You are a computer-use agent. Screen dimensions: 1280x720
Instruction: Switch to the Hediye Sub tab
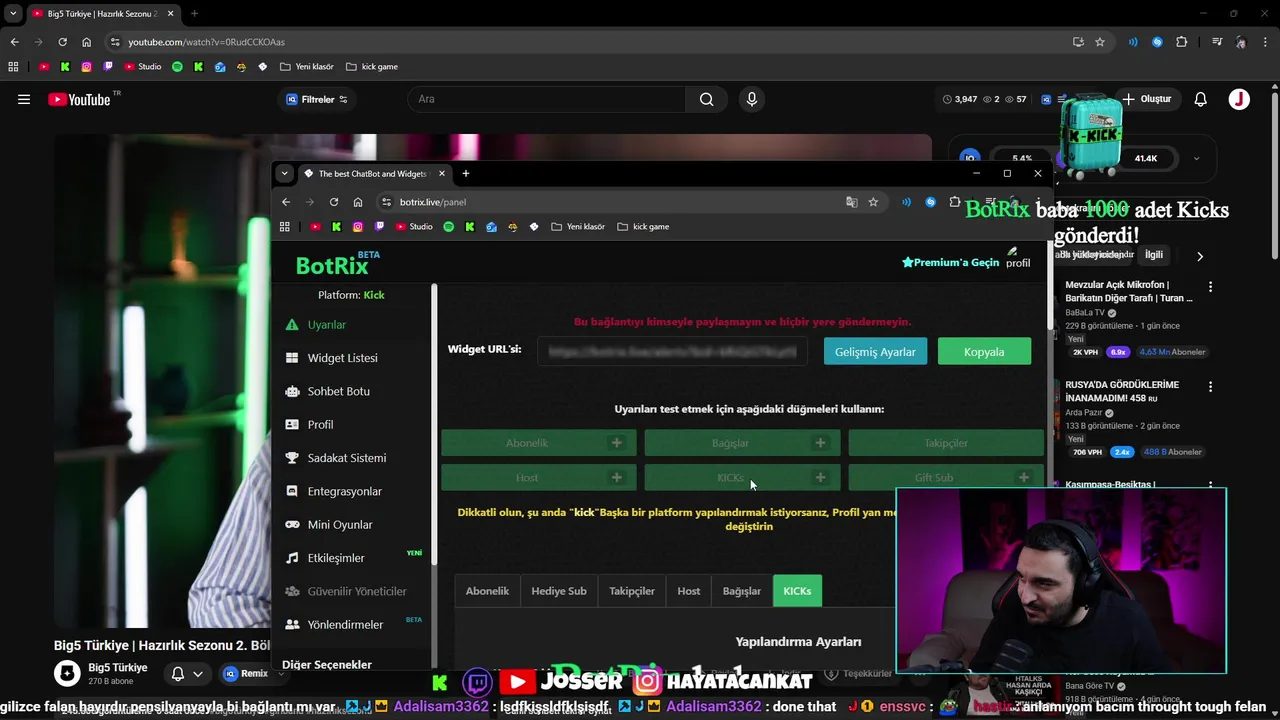click(559, 591)
